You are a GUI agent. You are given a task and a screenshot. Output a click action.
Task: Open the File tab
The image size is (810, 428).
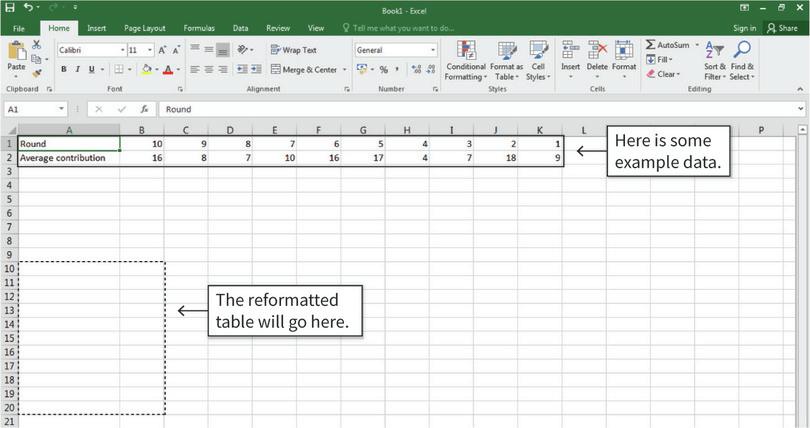pos(19,28)
